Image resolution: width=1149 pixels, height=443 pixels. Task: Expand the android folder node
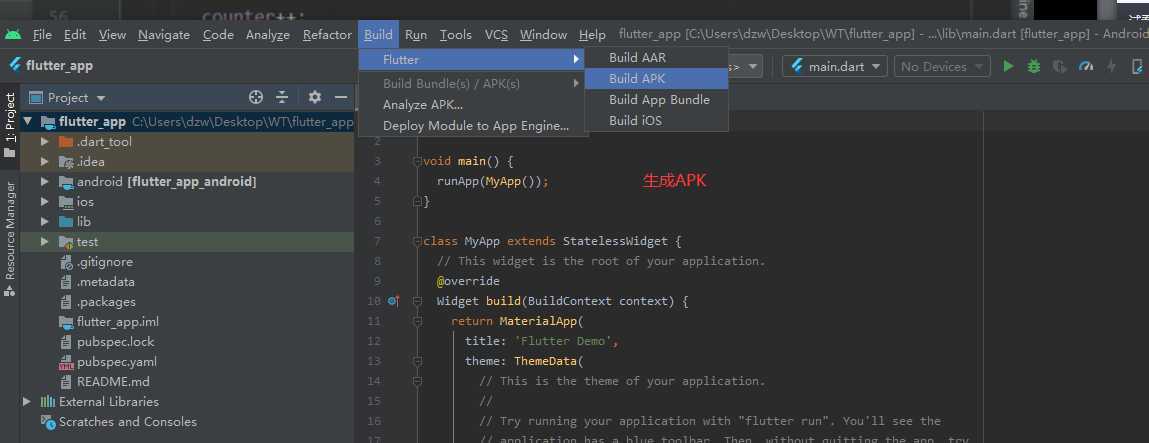(x=45, y=182)
